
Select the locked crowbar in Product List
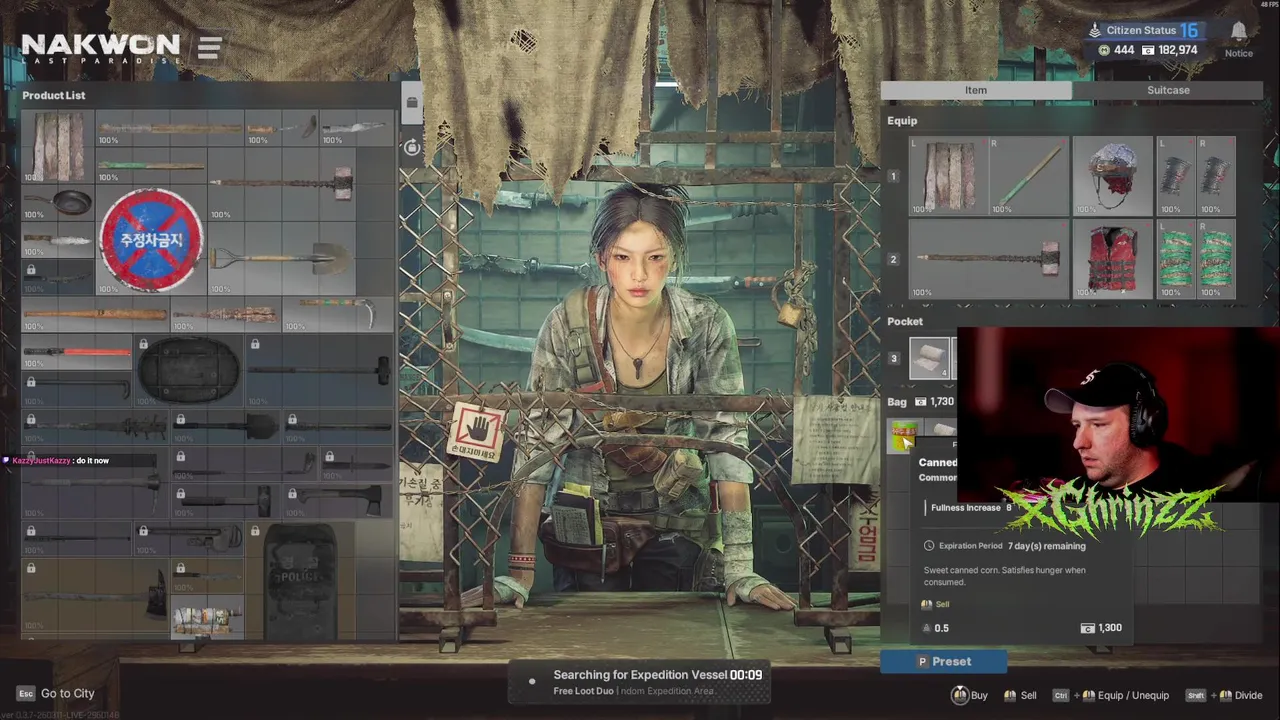pyautogui.click(x=77, y=390)
